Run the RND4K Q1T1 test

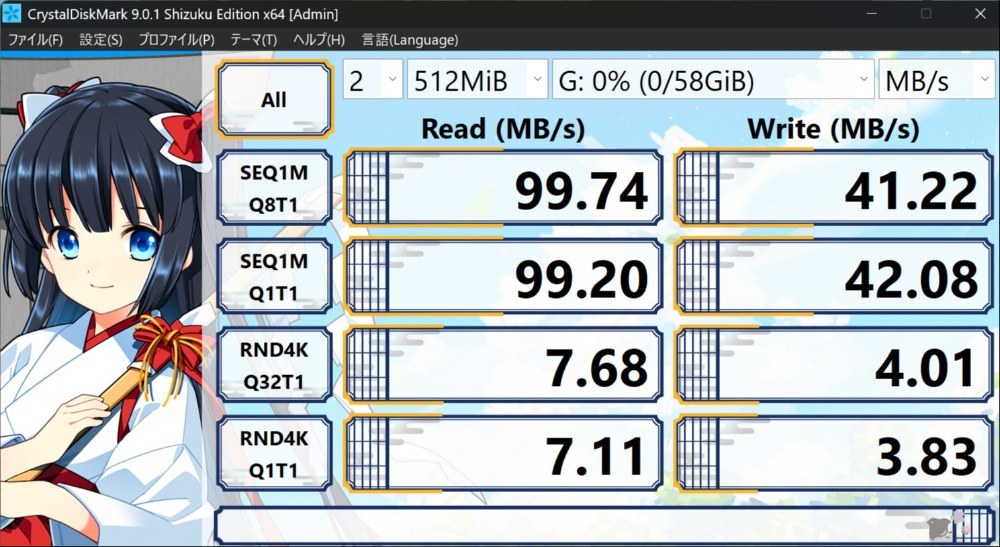coord(274,454)
